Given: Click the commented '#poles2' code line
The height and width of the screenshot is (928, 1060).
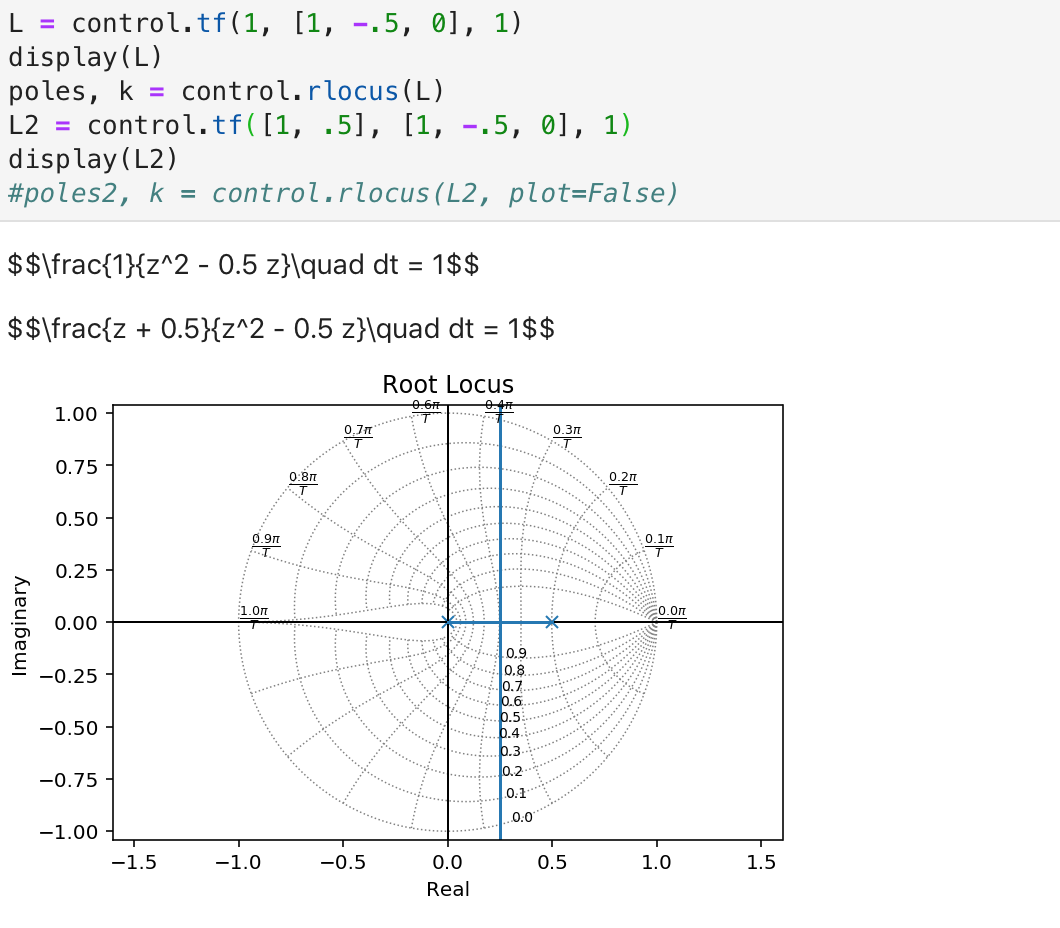Looking at the screenshot, I should coord(343,193).
